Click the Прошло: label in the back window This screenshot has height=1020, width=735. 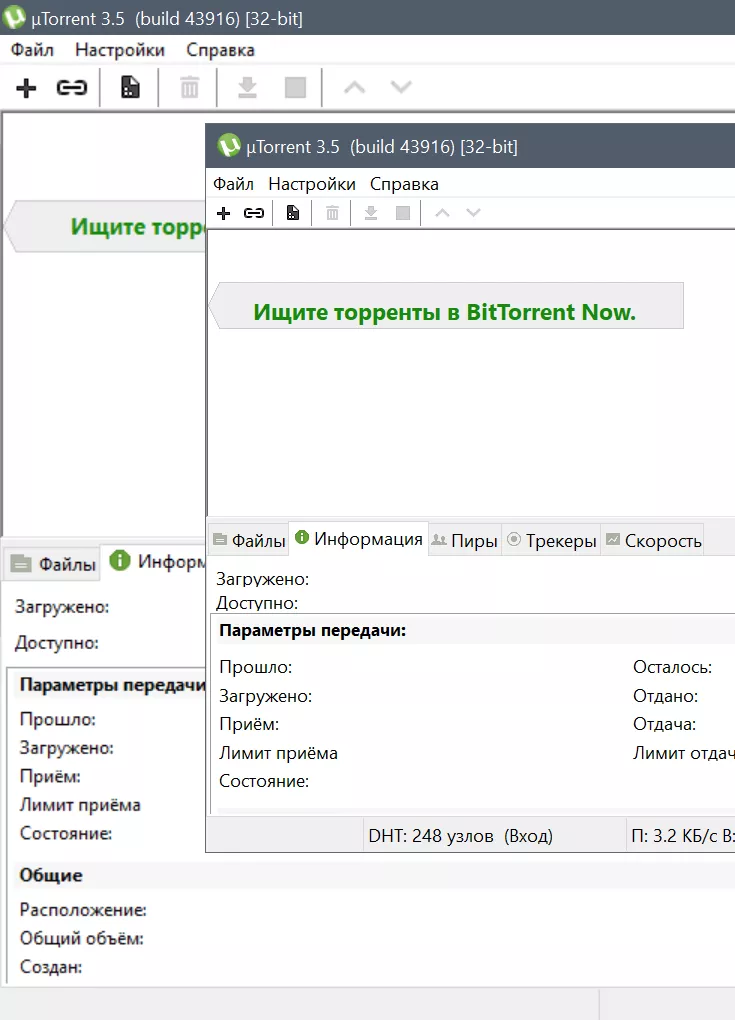click(x=57, y=719)
